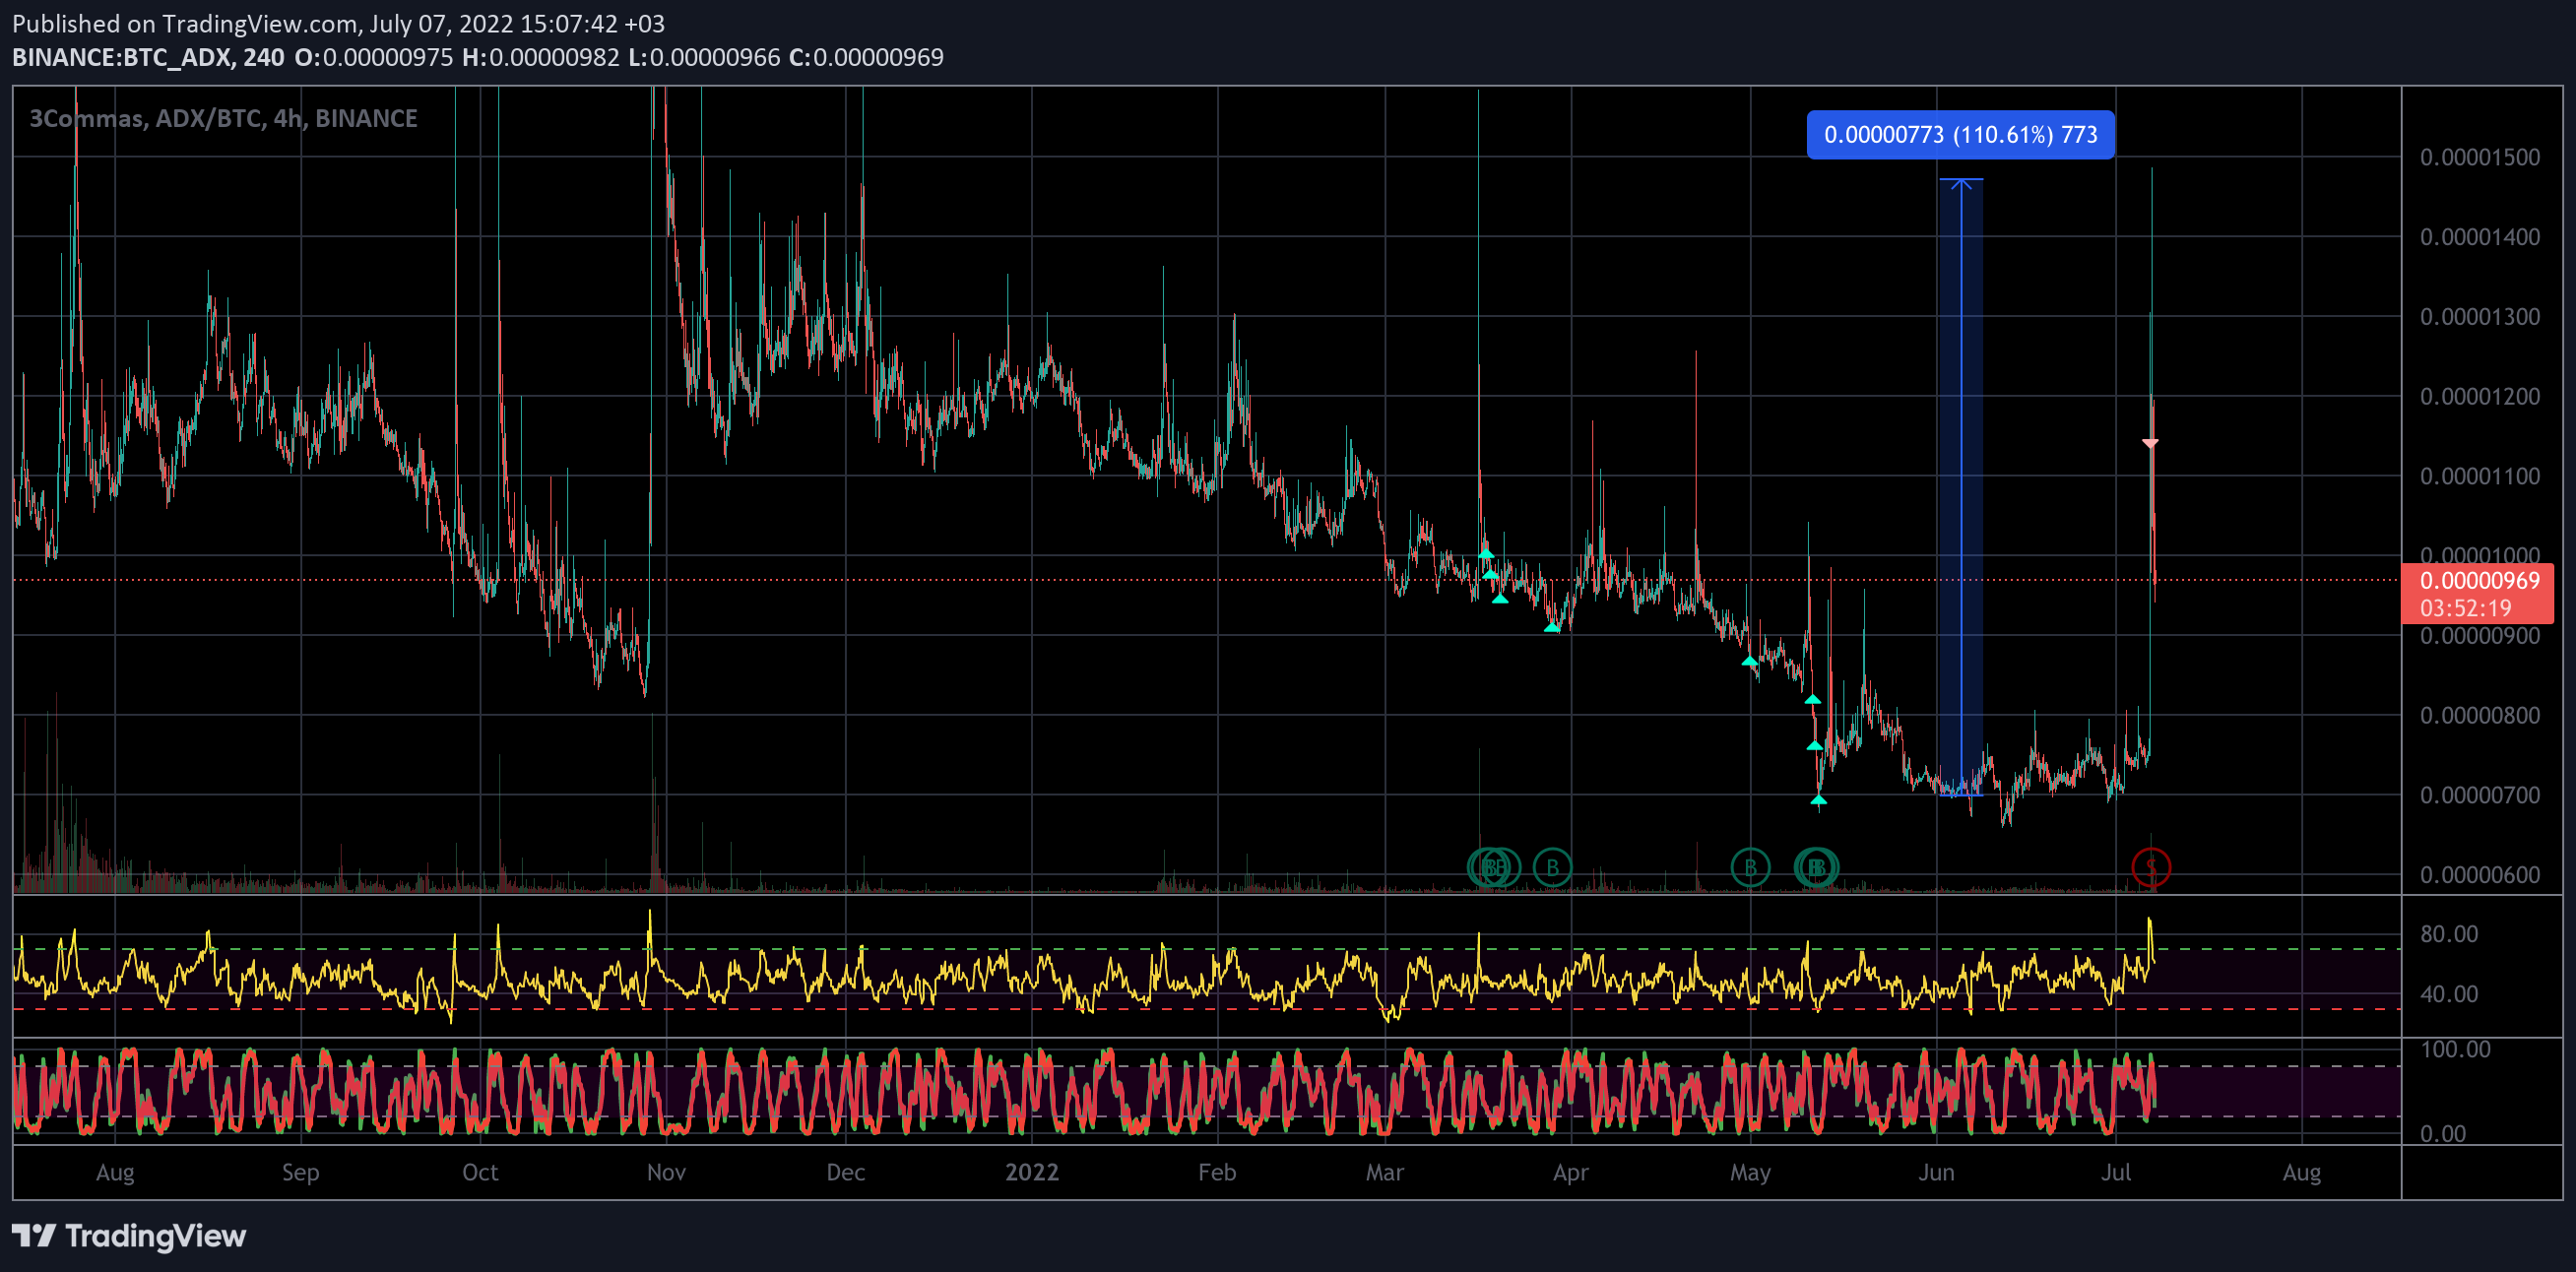Click the Dec label on time axis
Image resolution: width=2576 pixels, height=1272 pixels.
pyautogui.click(x=845, y=1172)
